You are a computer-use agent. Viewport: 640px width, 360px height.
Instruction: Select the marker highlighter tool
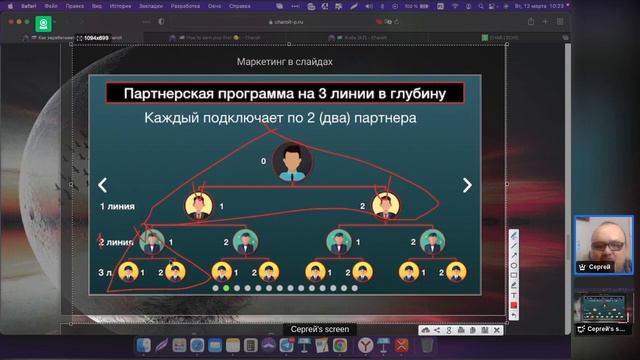(514, 285)
